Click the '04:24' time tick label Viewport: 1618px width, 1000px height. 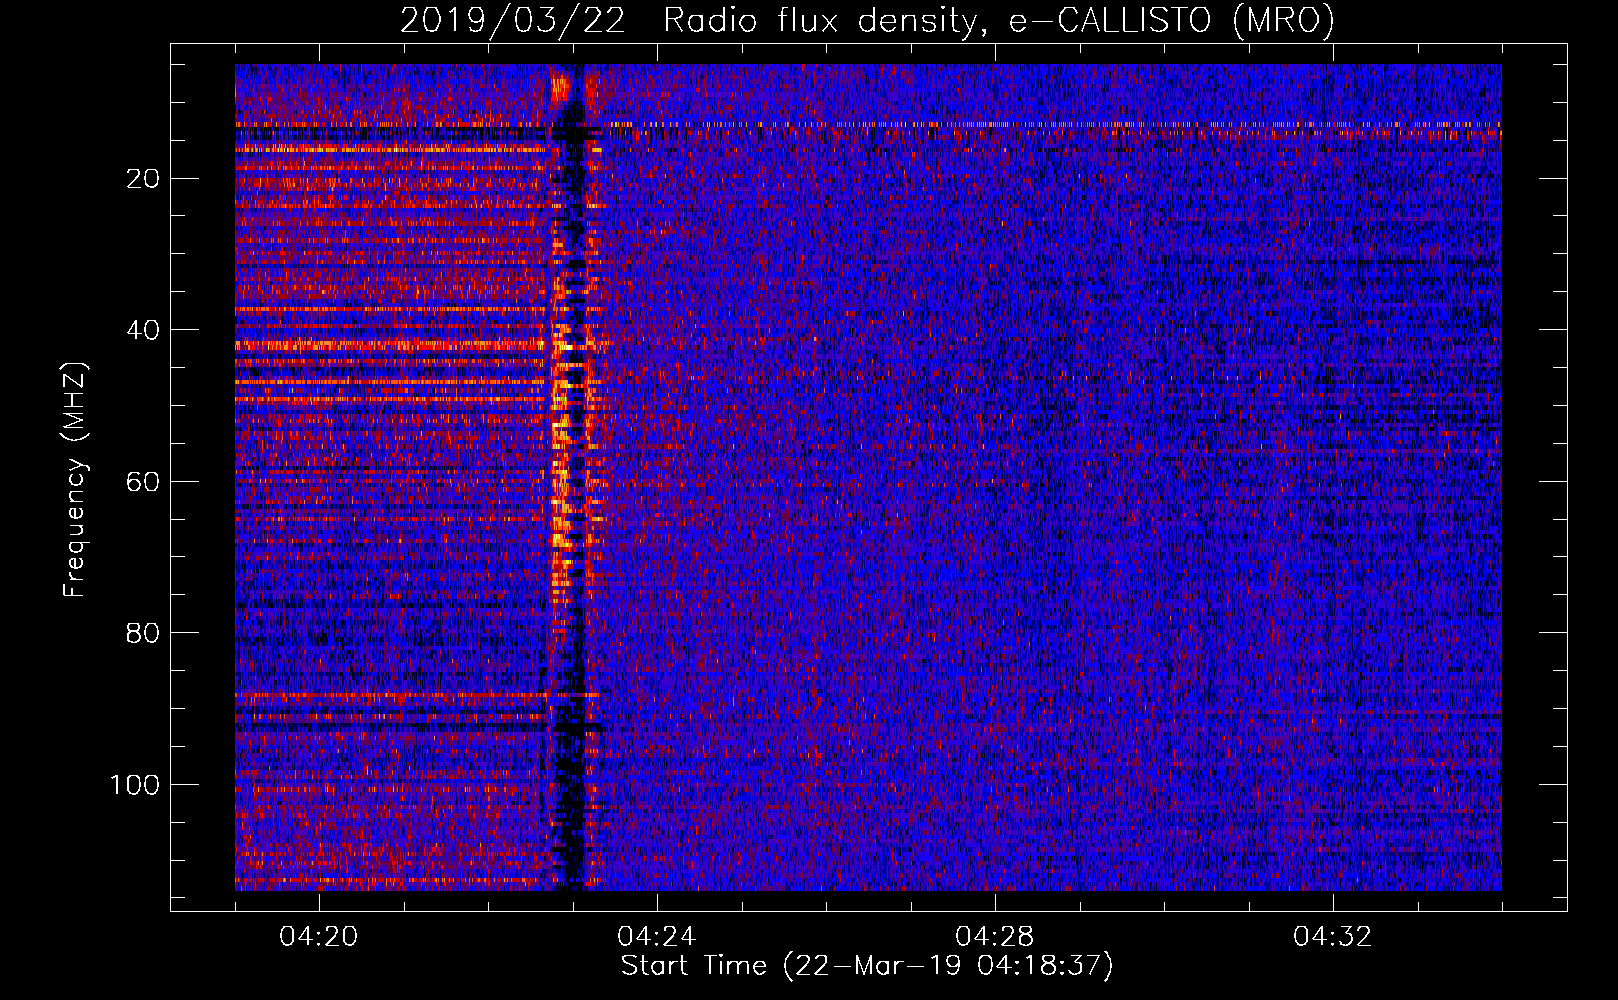click(657, 937)
